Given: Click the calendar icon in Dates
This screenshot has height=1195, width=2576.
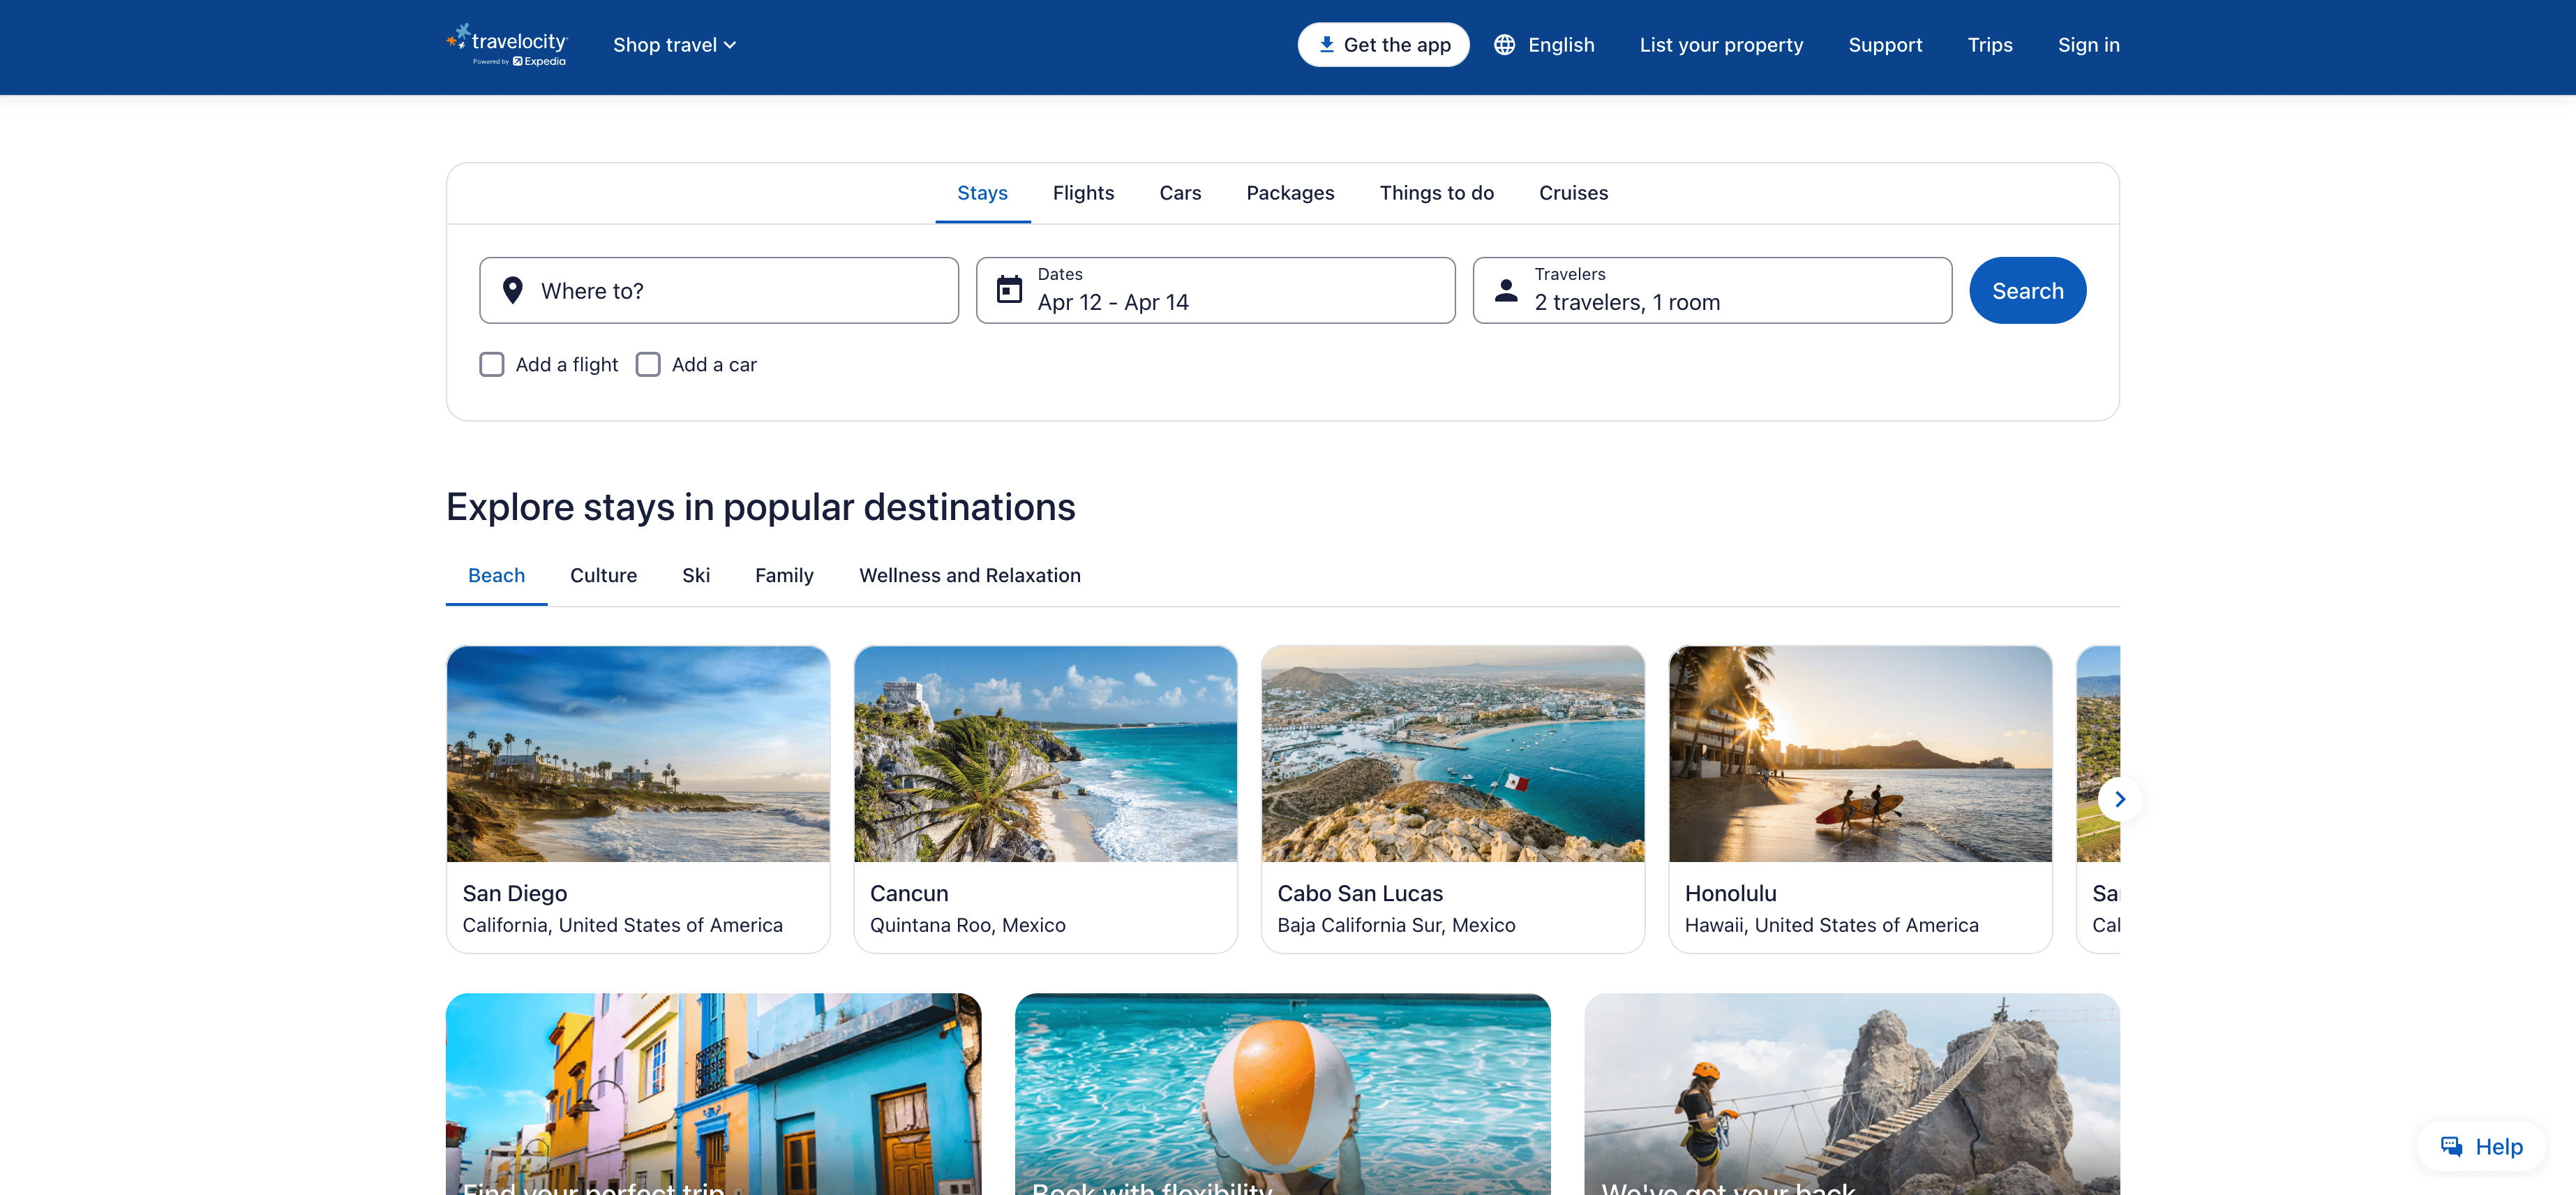Looking at the screenshot, I should pos(1009,290).
